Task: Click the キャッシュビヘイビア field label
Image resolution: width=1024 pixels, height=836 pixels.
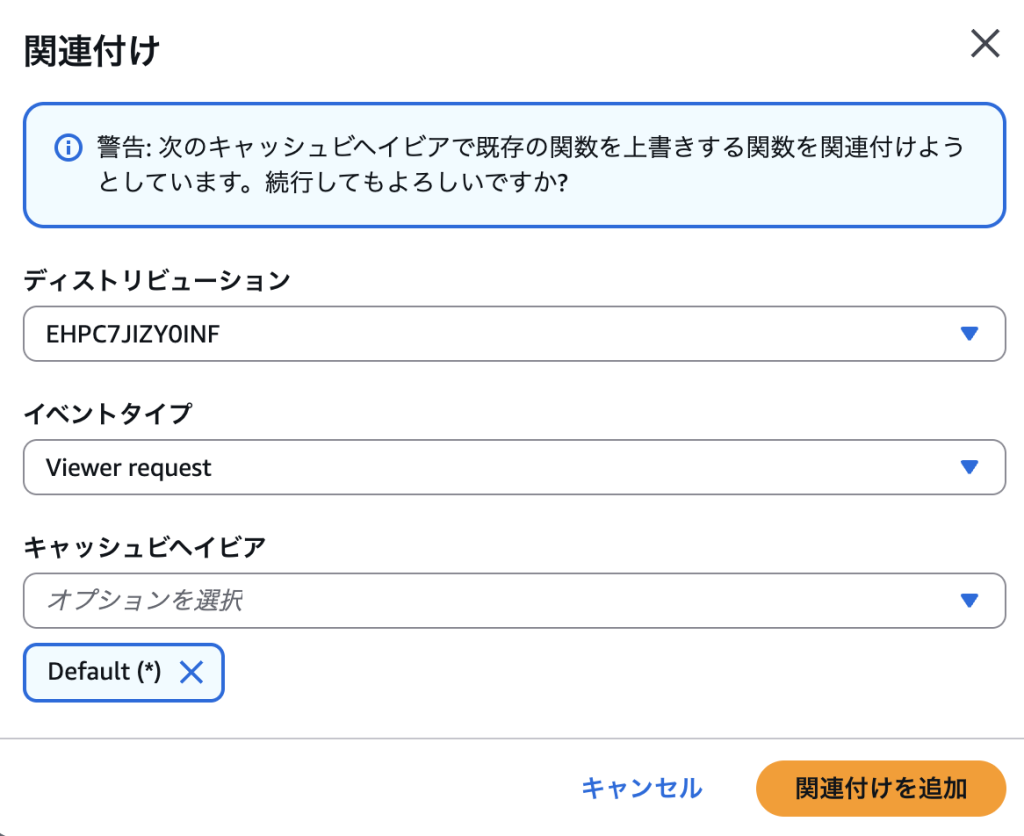Action: (x=144, y=547)
